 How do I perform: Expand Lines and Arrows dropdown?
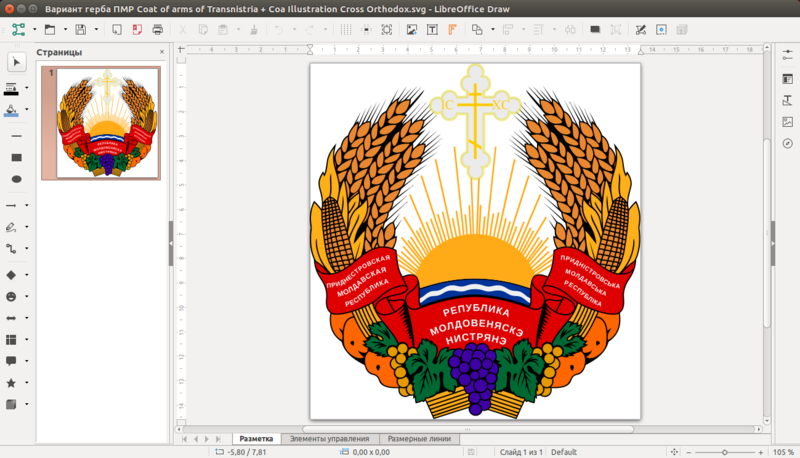tap(27, 206)
